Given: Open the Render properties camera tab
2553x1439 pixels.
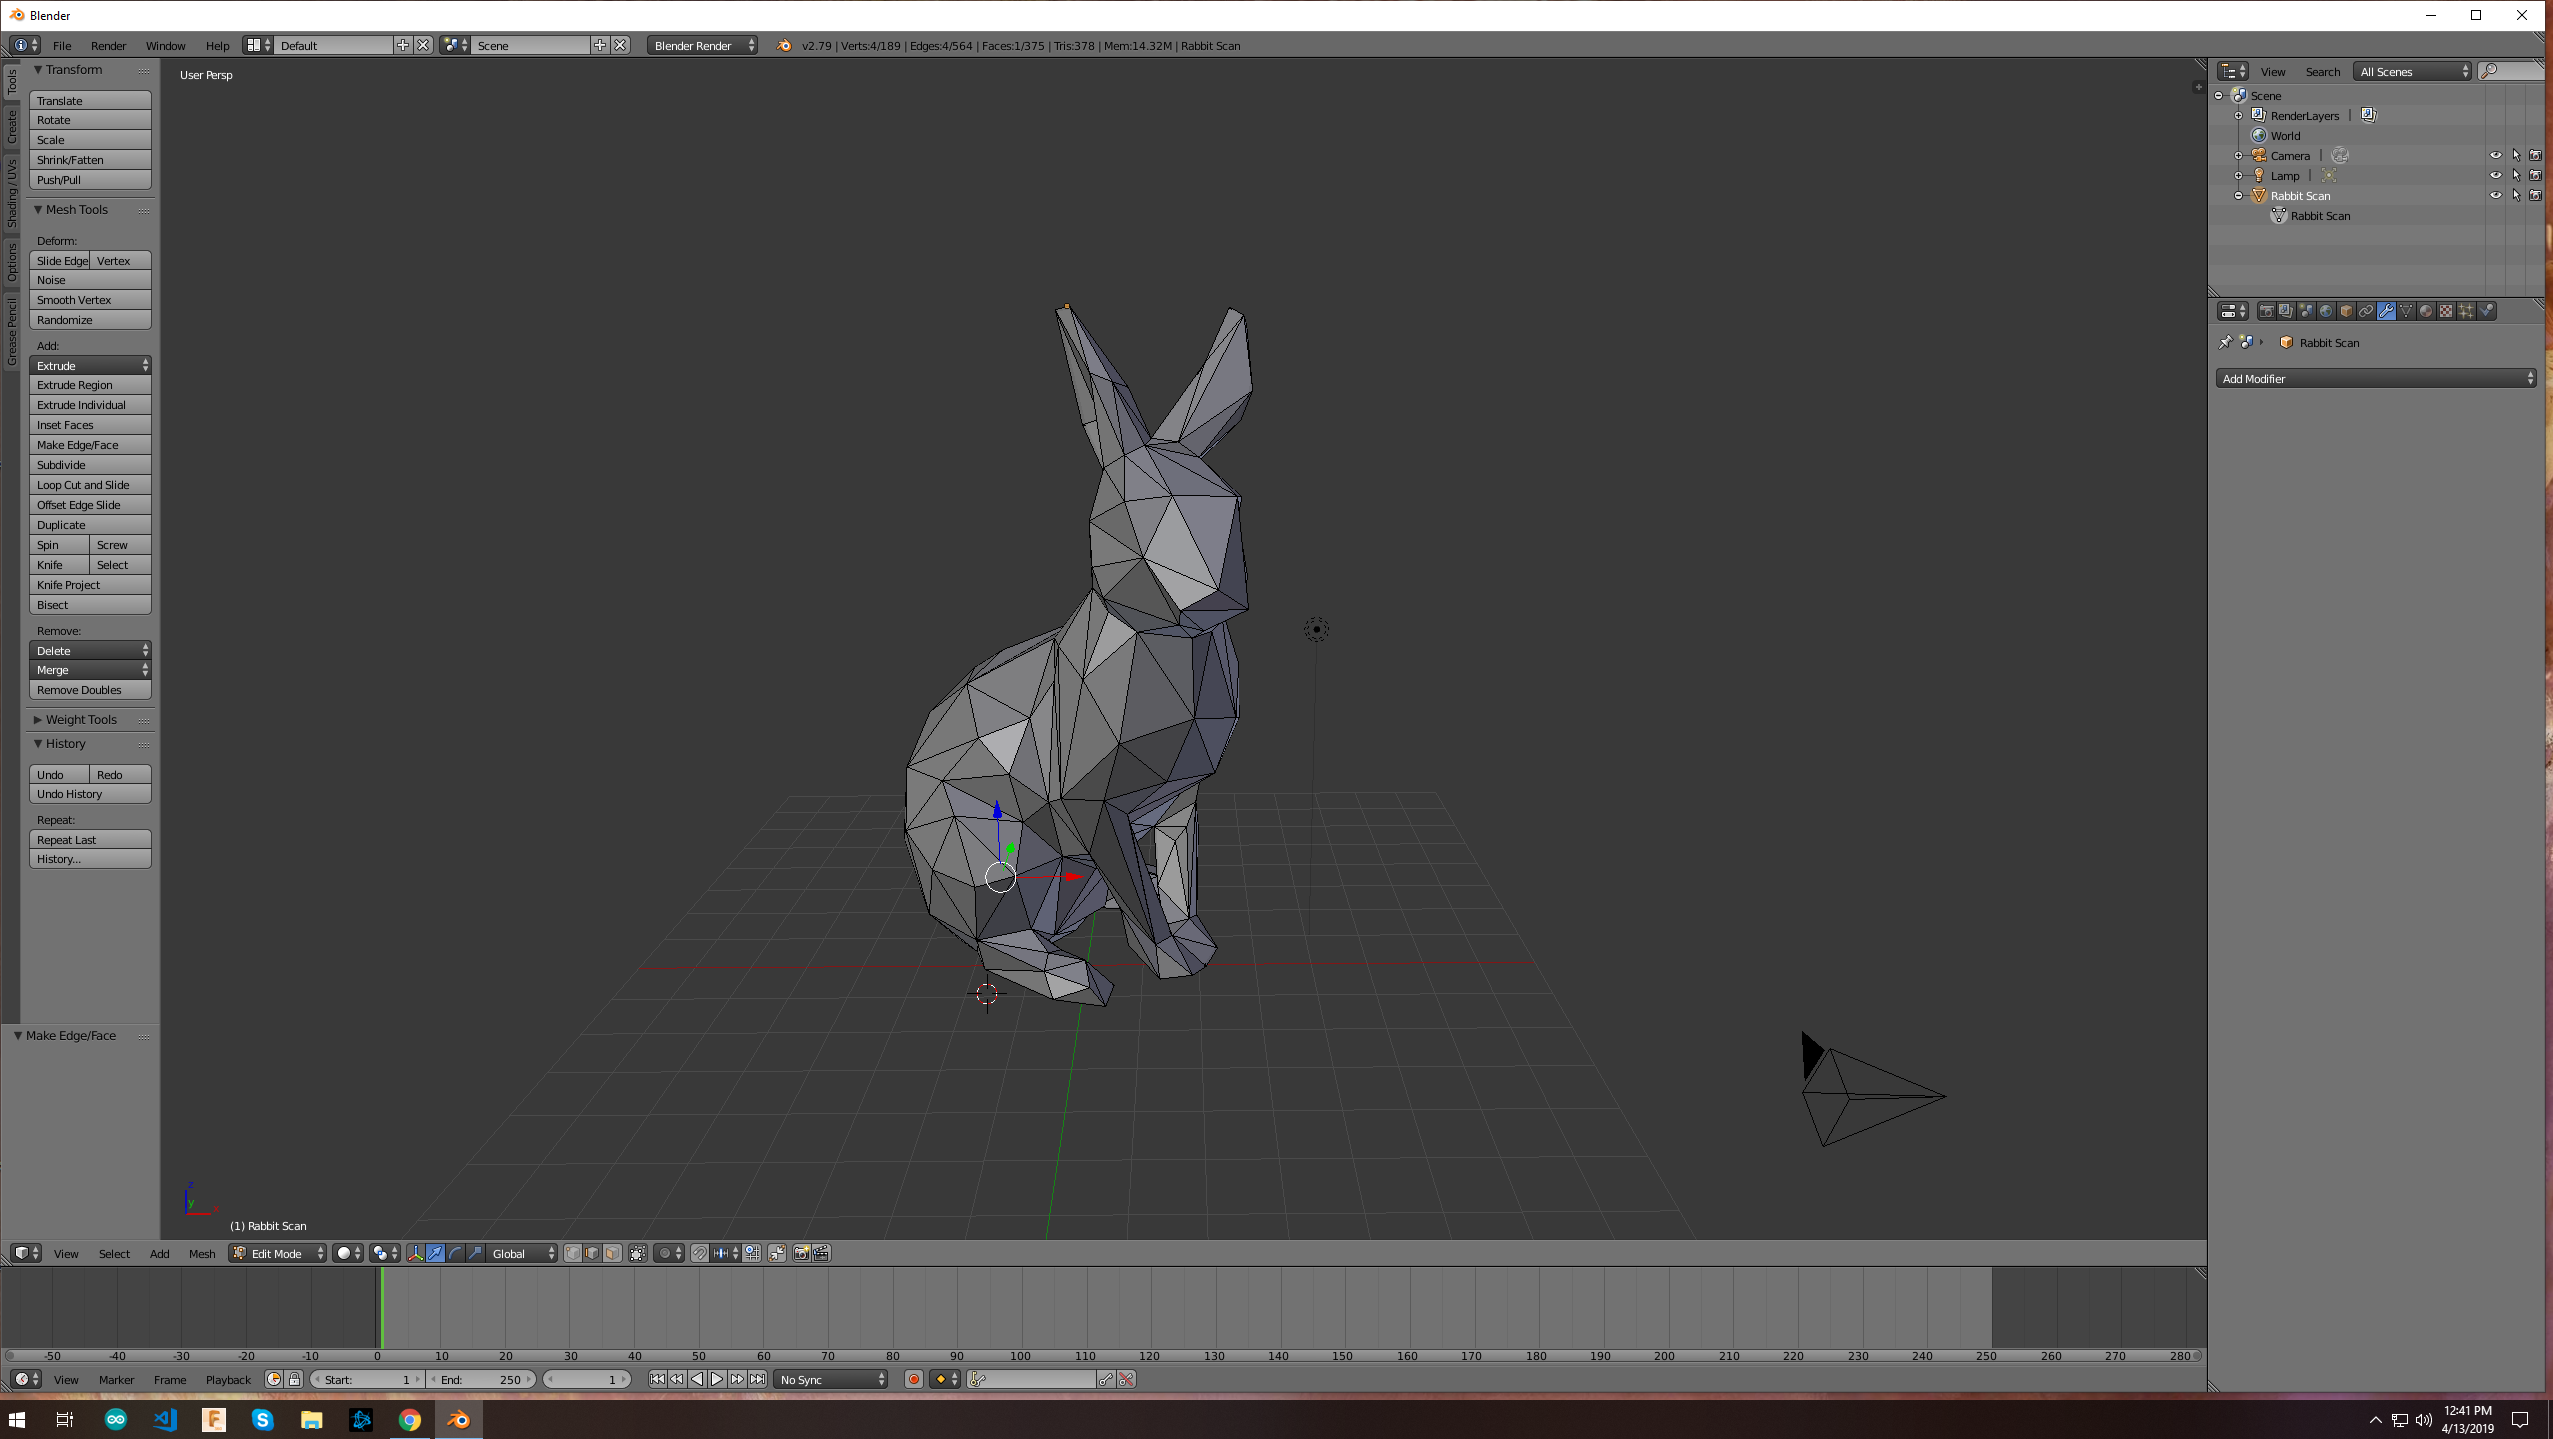Looking at the screenshot, I should (2266, 311).
